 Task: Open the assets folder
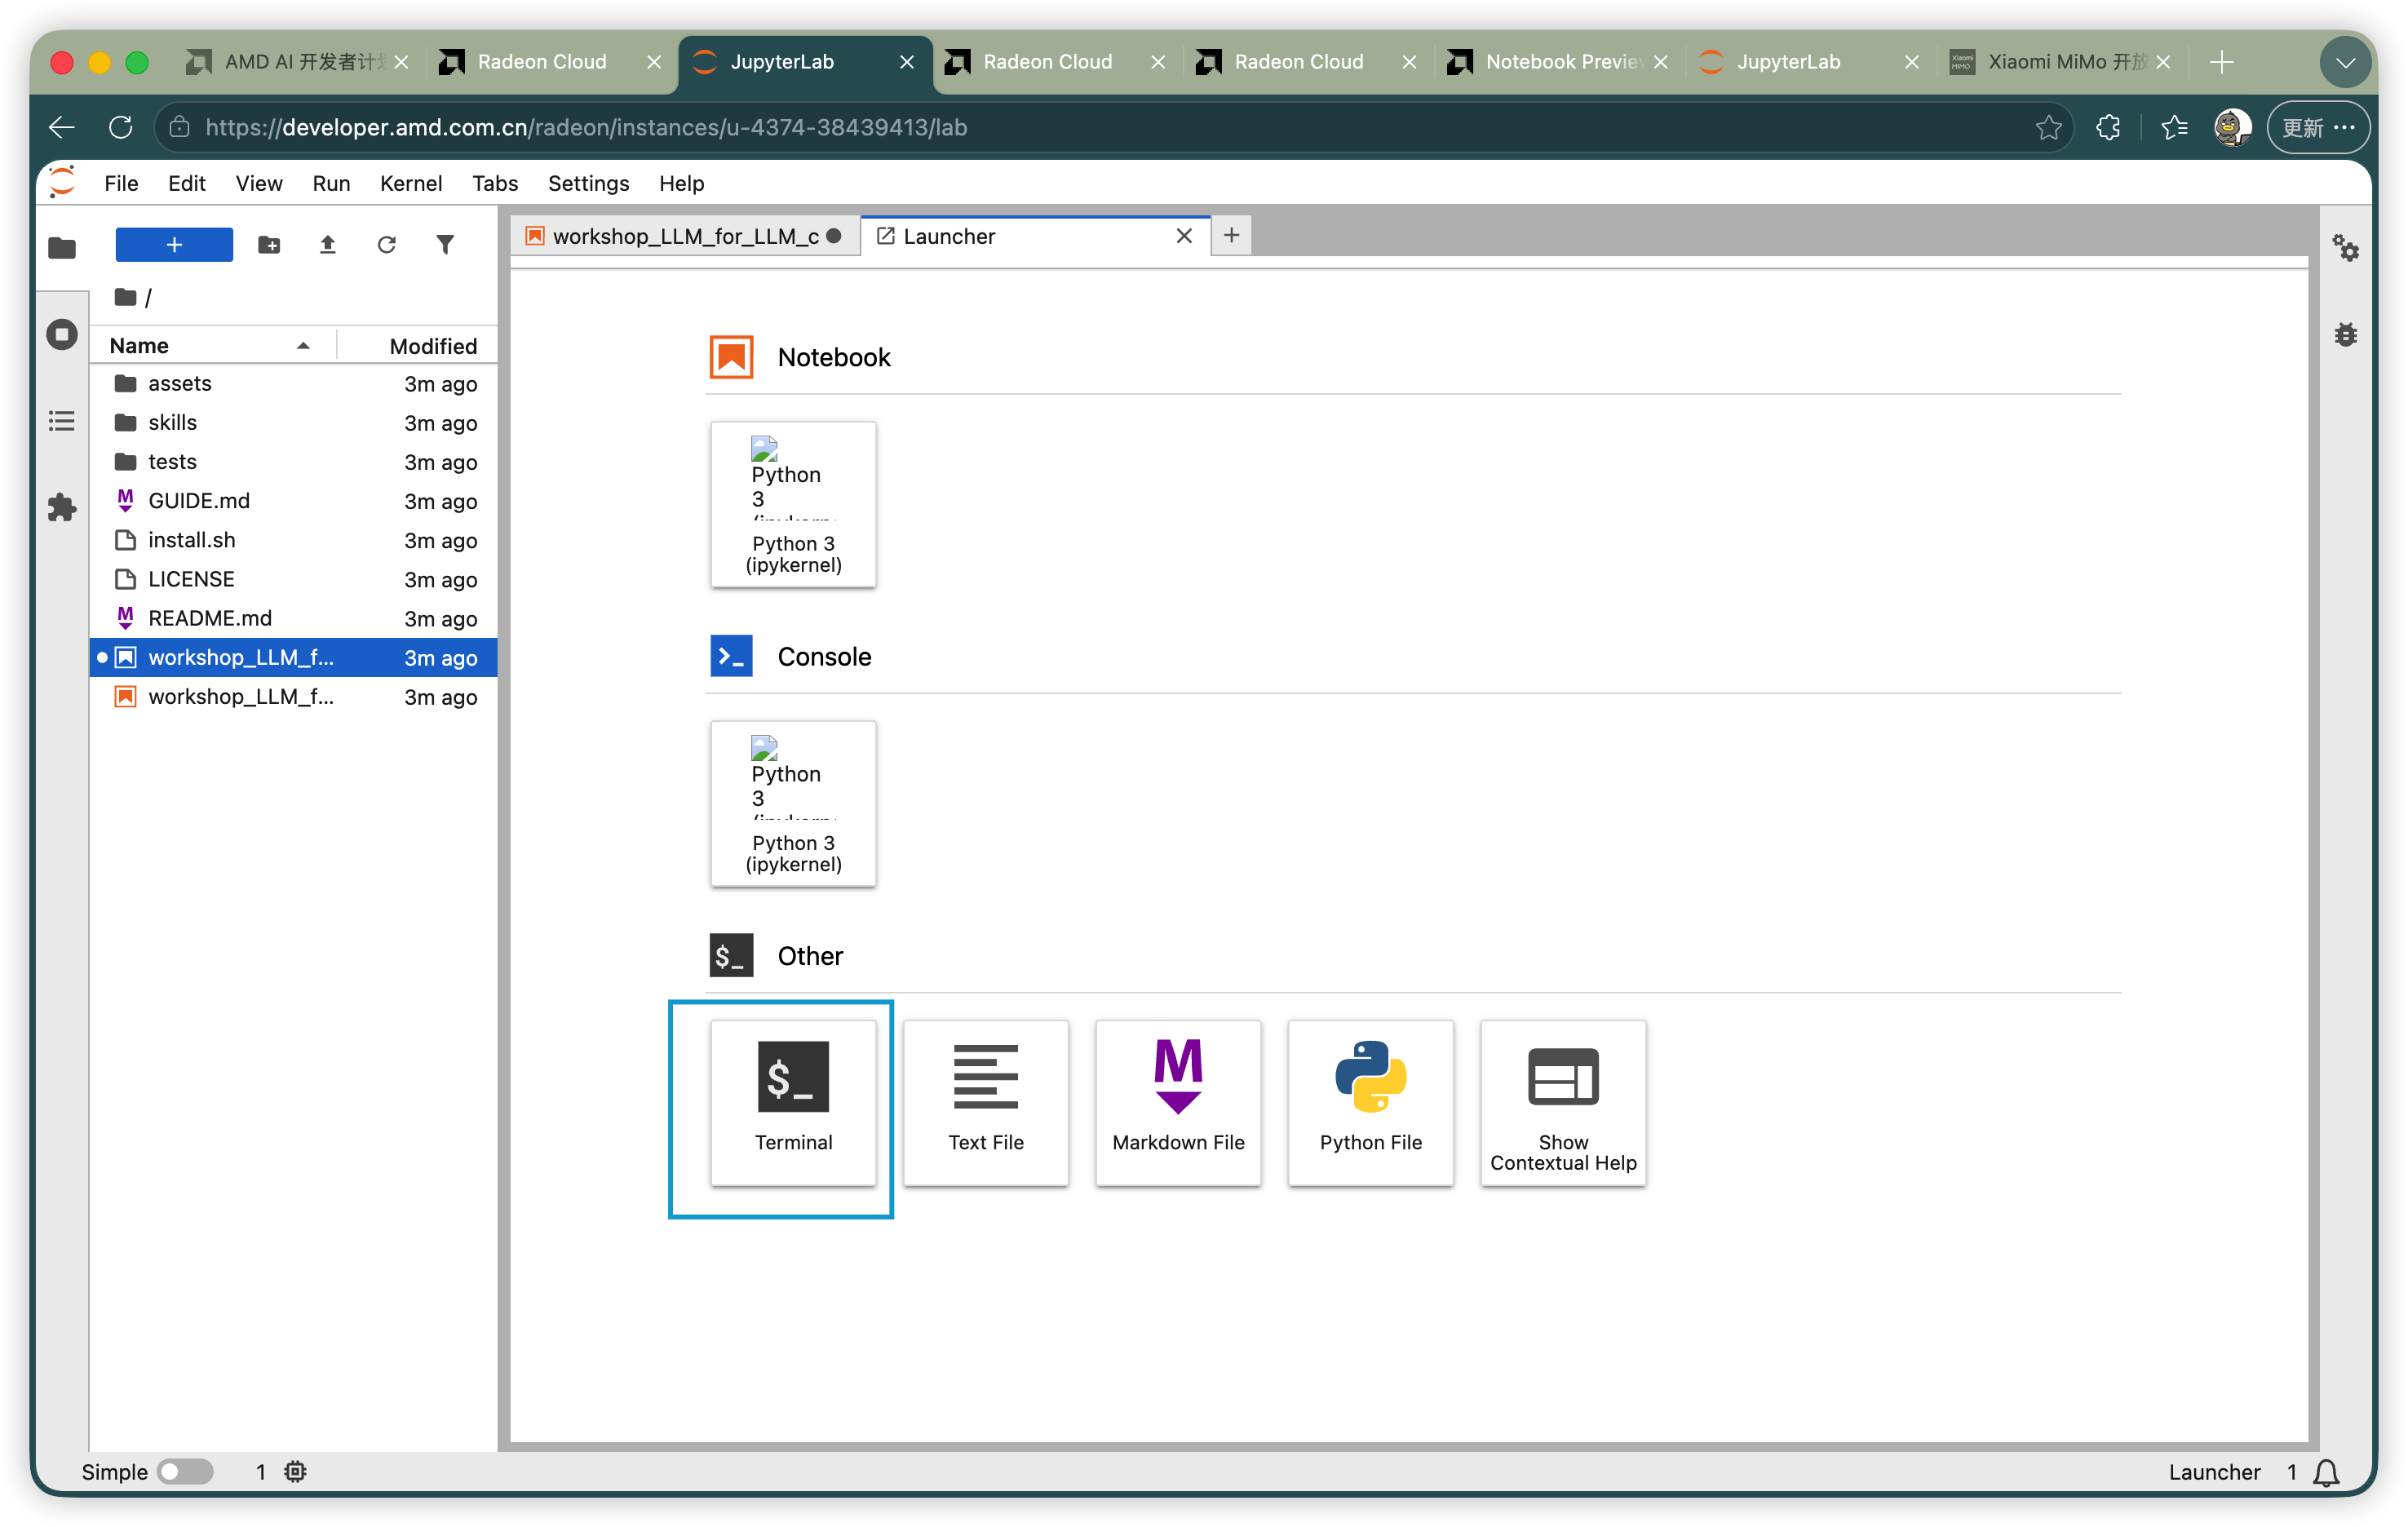click(294, 384)
